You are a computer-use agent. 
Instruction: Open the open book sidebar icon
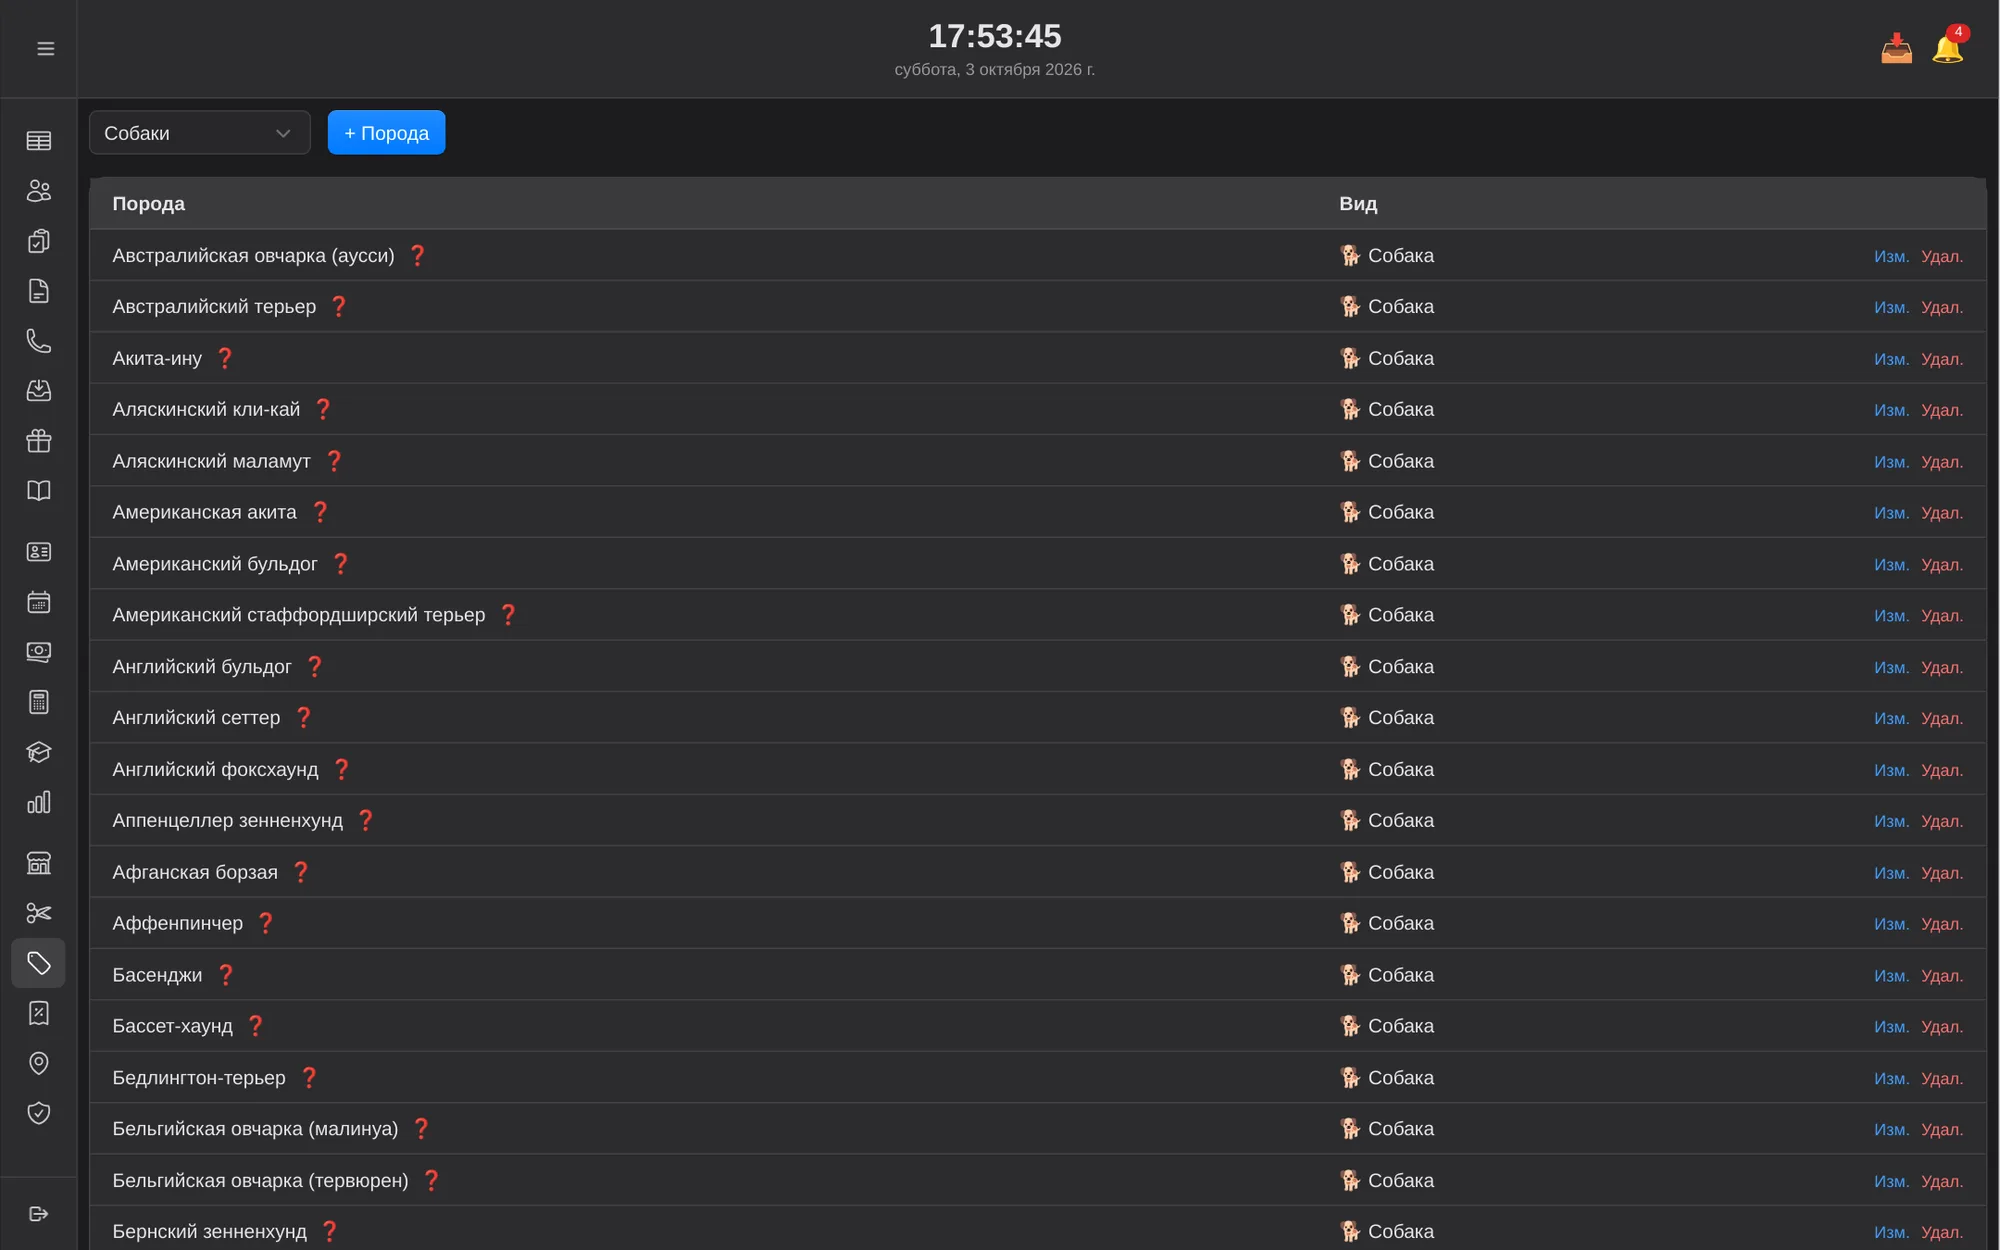pos(39,491)
